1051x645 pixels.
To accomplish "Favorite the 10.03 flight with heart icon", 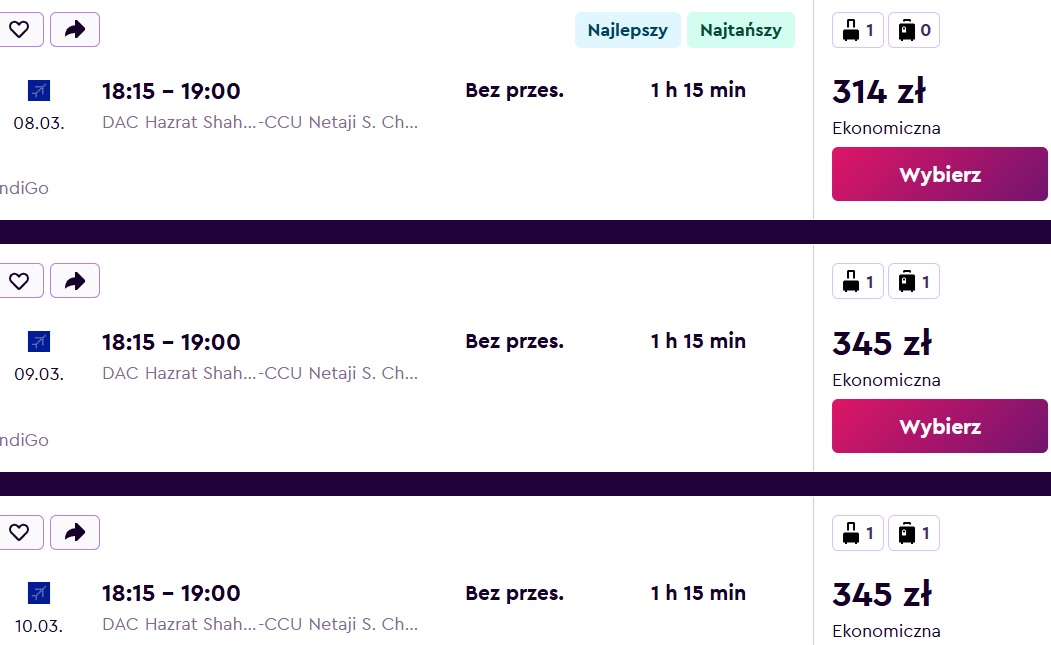I will coord(20,532).
